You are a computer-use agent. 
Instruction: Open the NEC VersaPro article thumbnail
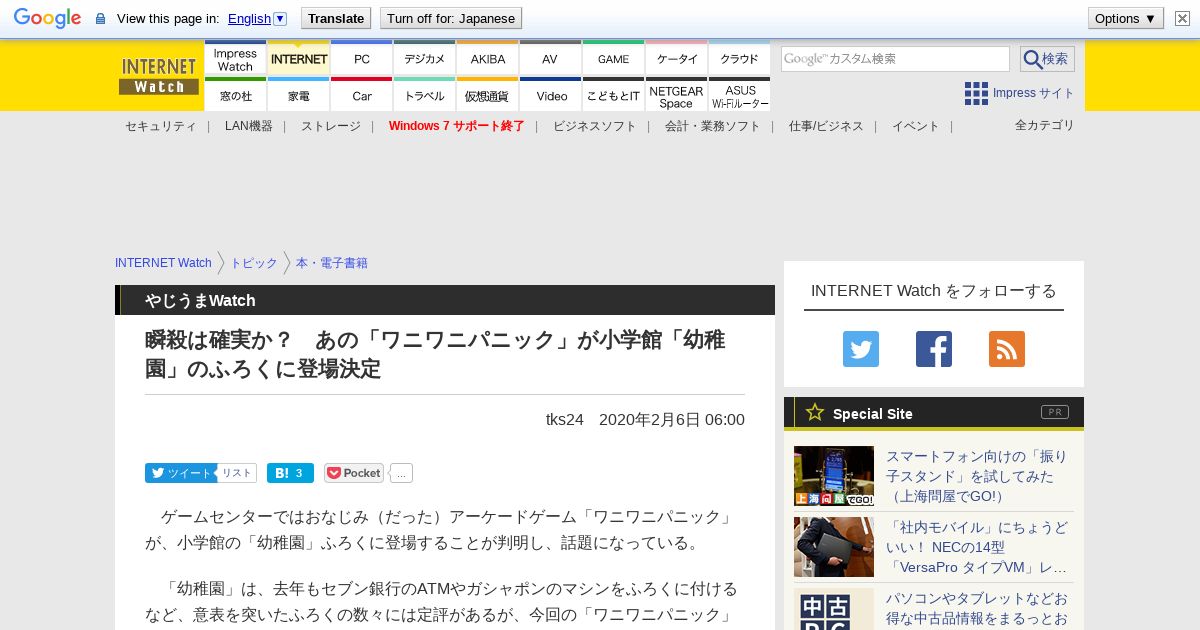[834, 547]
